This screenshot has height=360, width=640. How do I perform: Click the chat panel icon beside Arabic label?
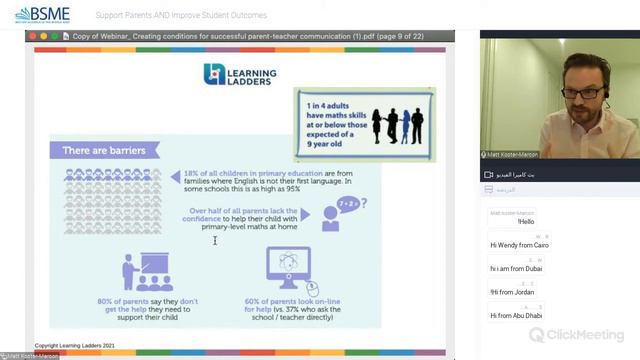[489, 189]
